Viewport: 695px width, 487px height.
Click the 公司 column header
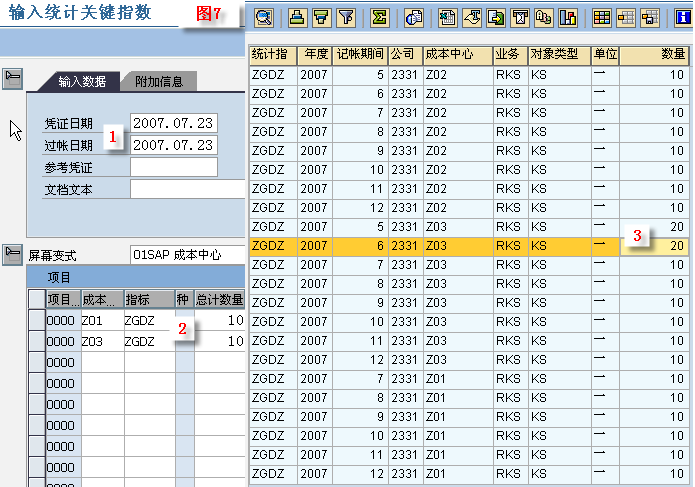(x=405, y=55)
